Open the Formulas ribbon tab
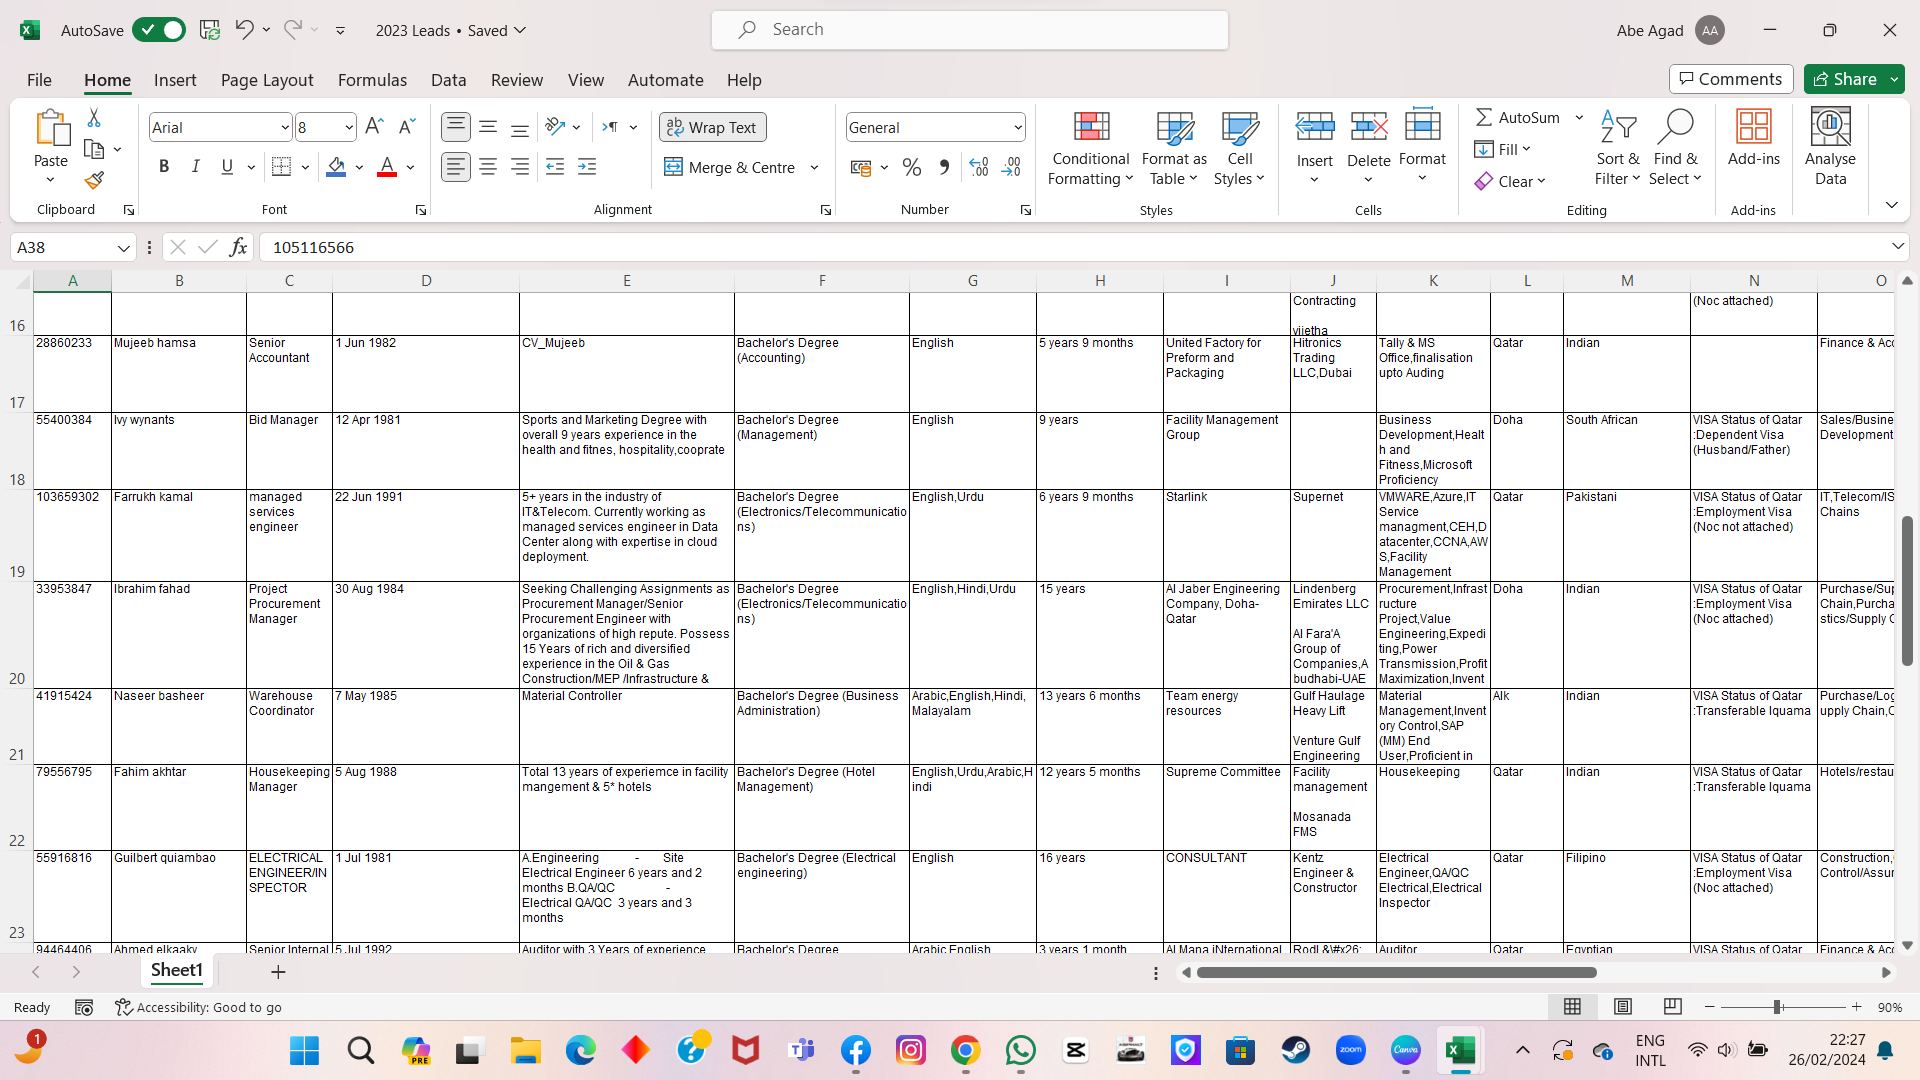 point(372,80)
